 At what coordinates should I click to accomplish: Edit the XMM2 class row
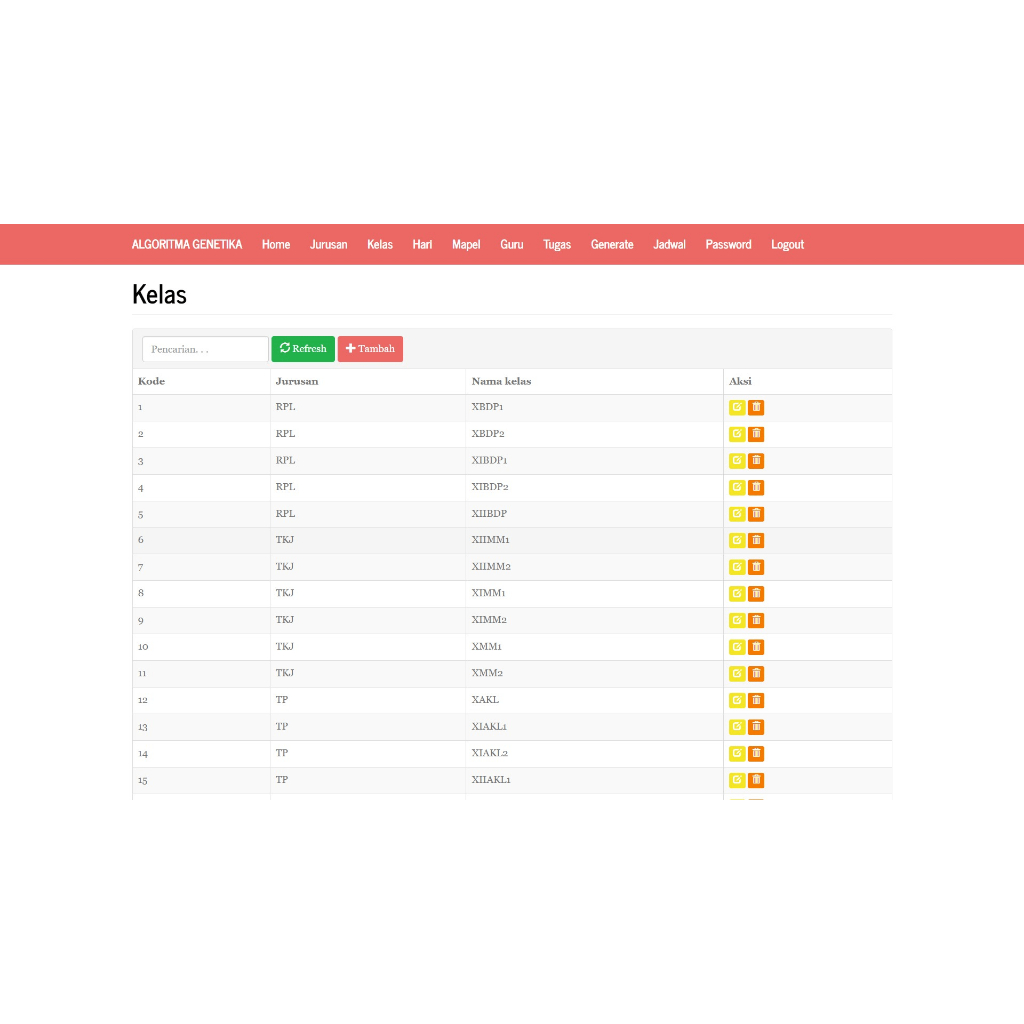(x=737, y=673)
